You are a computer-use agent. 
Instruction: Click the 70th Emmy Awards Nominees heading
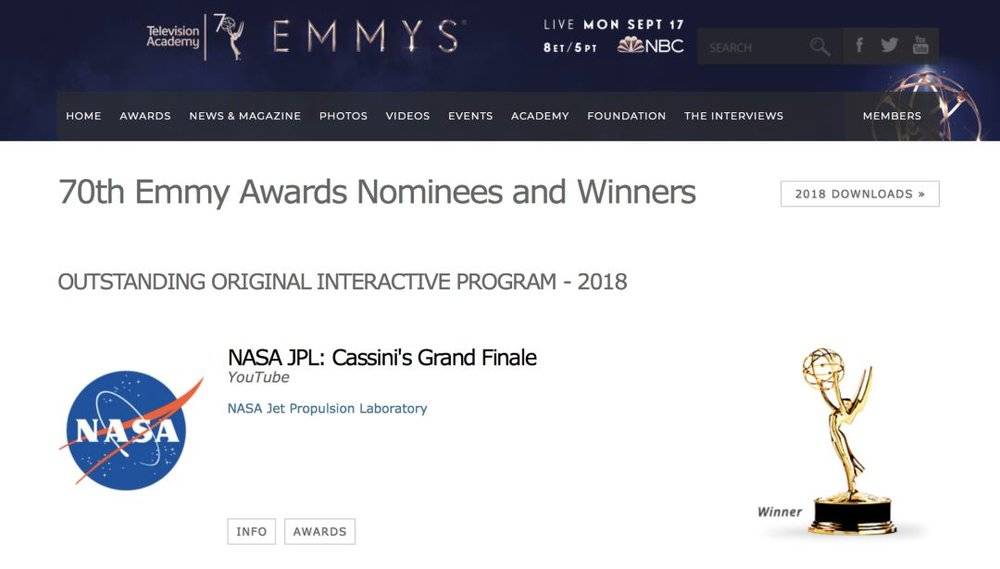(x=377, y=192)
